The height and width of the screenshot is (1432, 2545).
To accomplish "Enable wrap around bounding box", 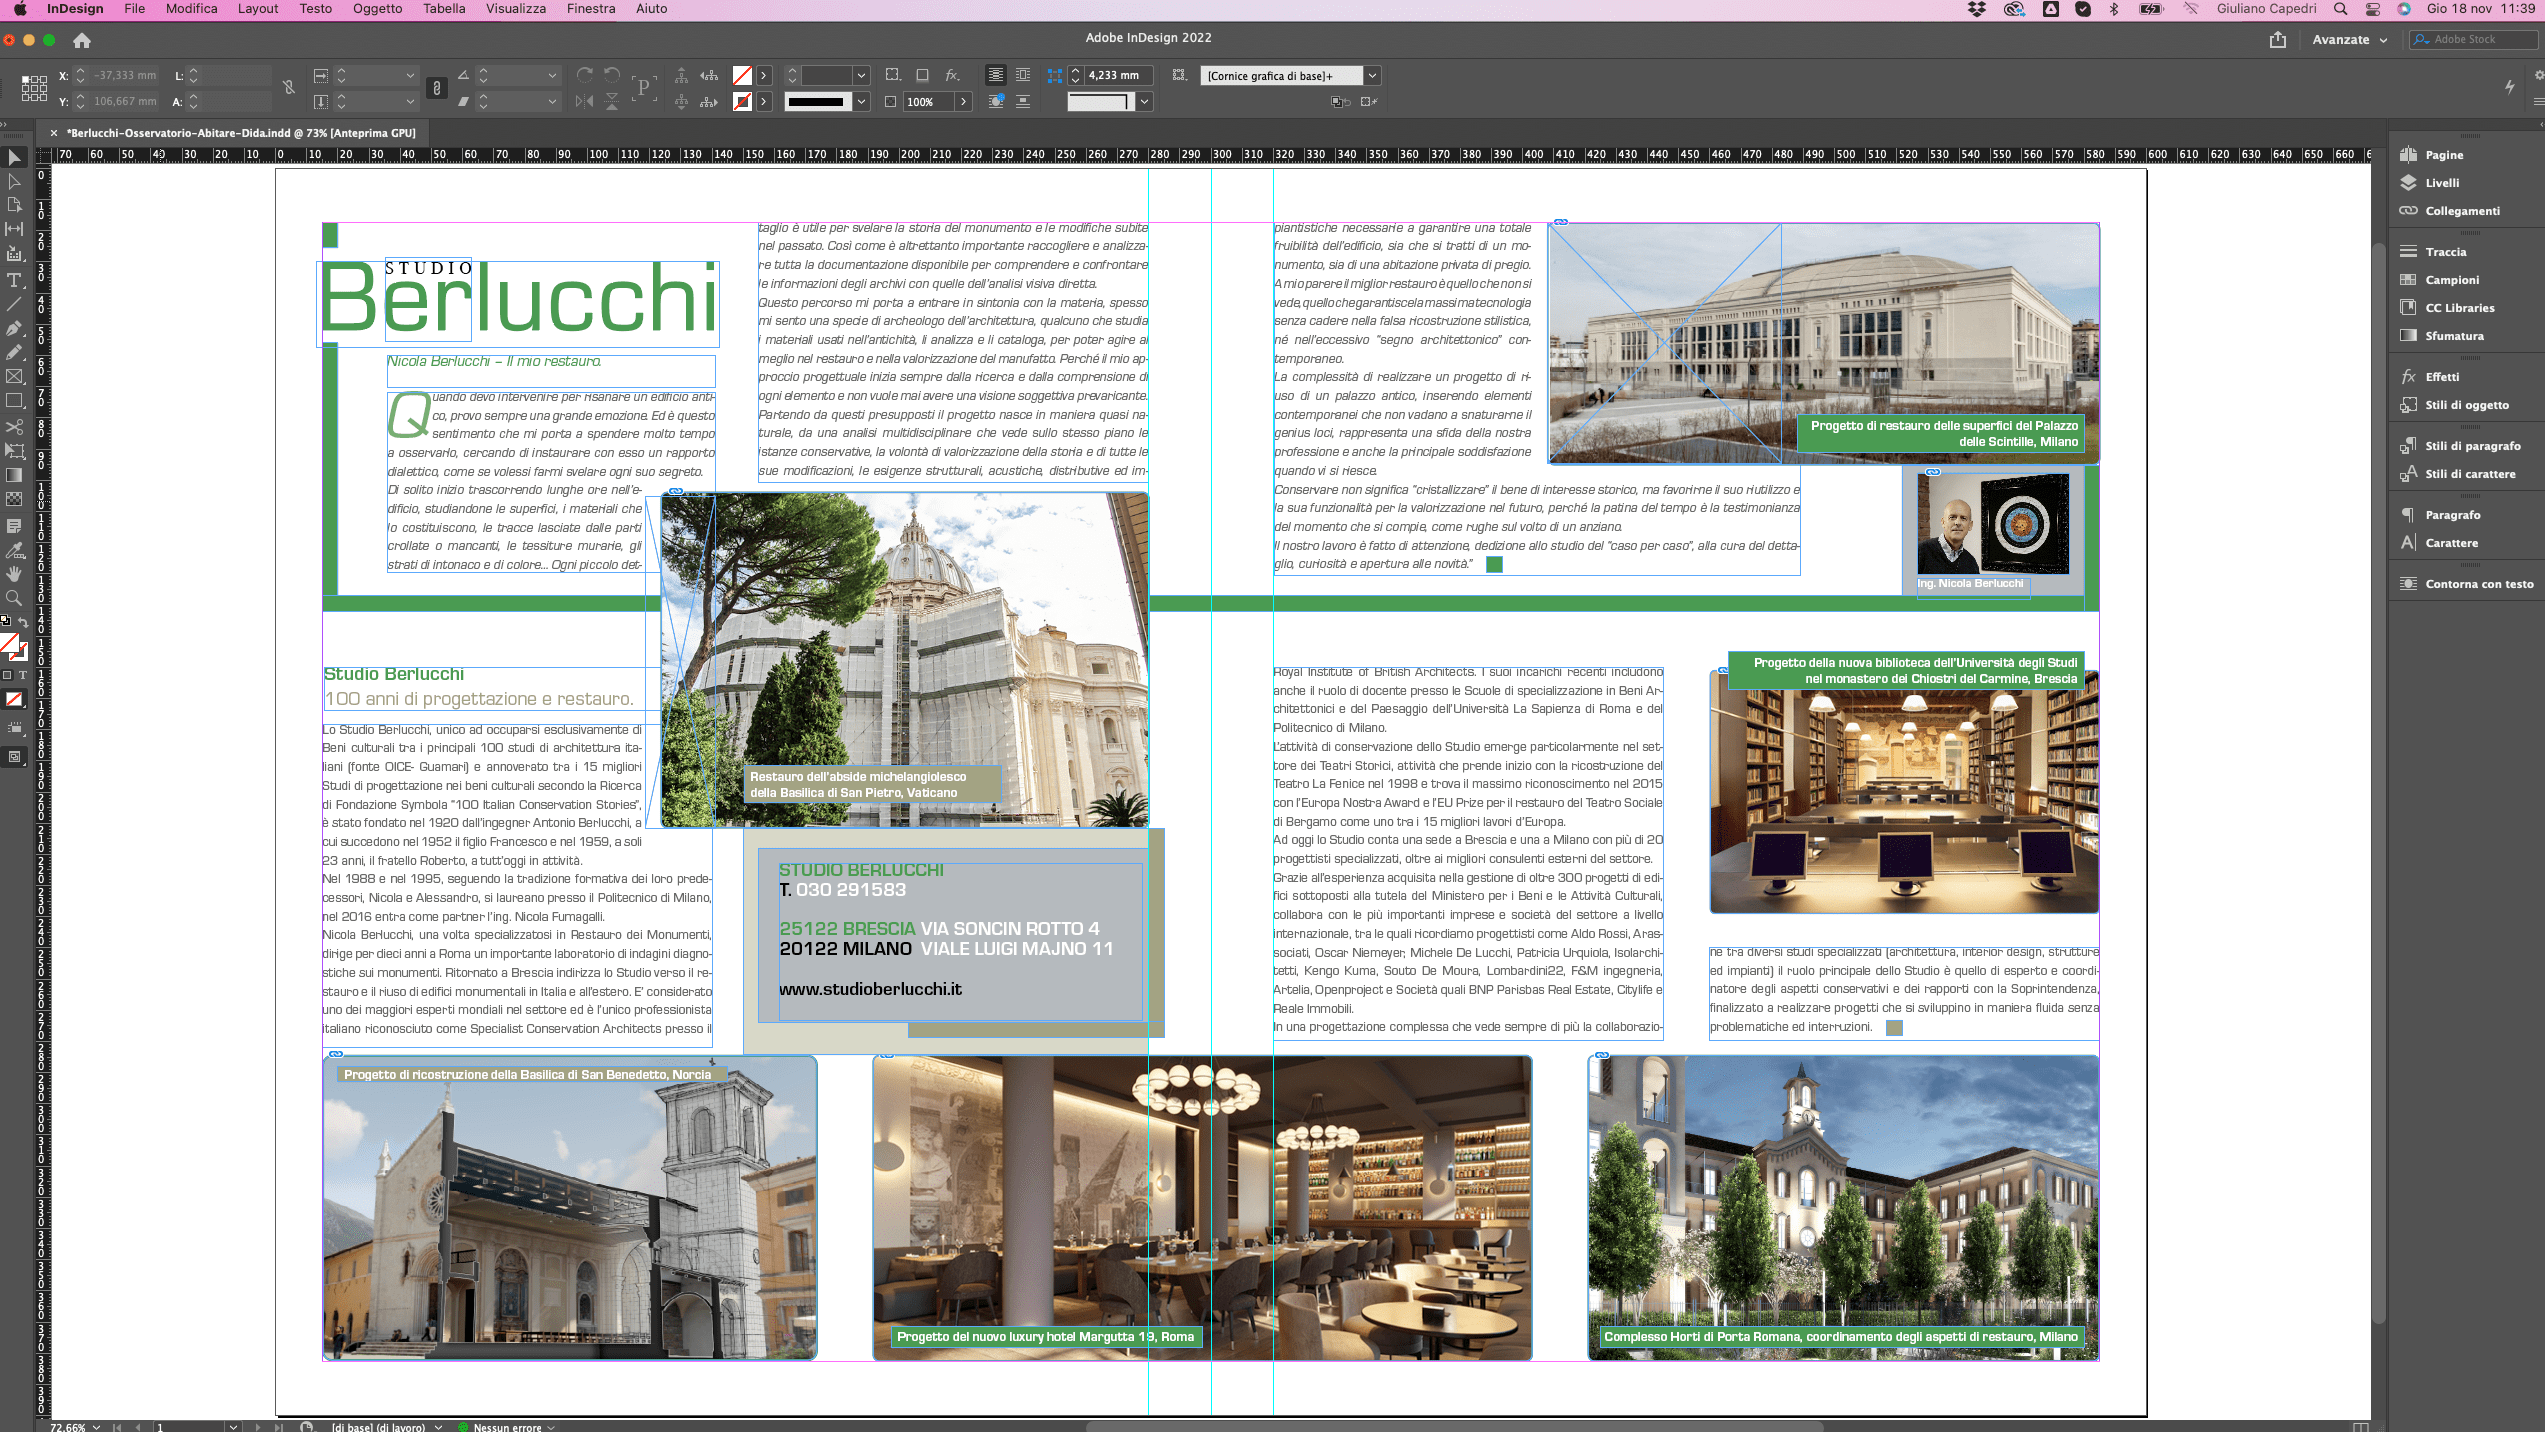I will [x=1023, y=75].
